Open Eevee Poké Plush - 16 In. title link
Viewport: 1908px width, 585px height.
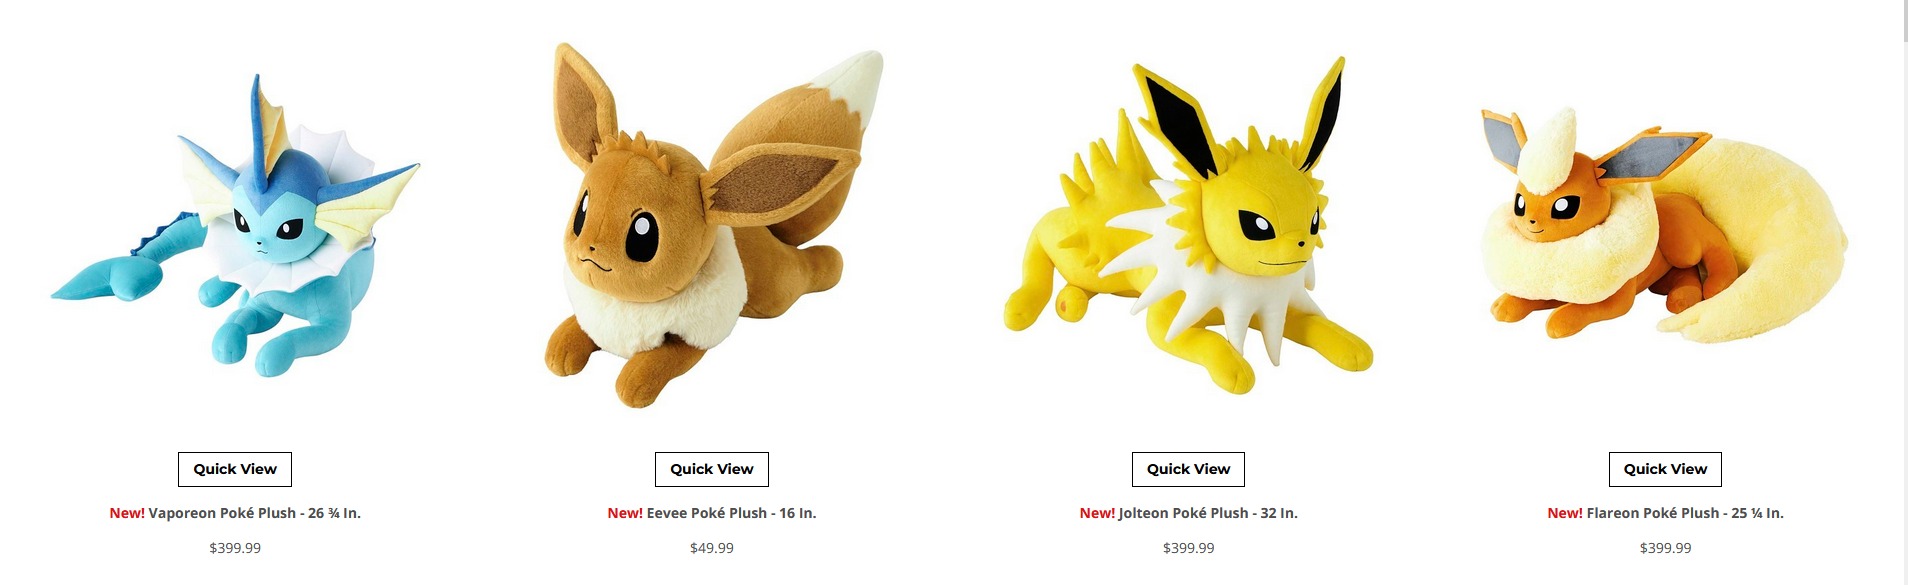point(731,513)
